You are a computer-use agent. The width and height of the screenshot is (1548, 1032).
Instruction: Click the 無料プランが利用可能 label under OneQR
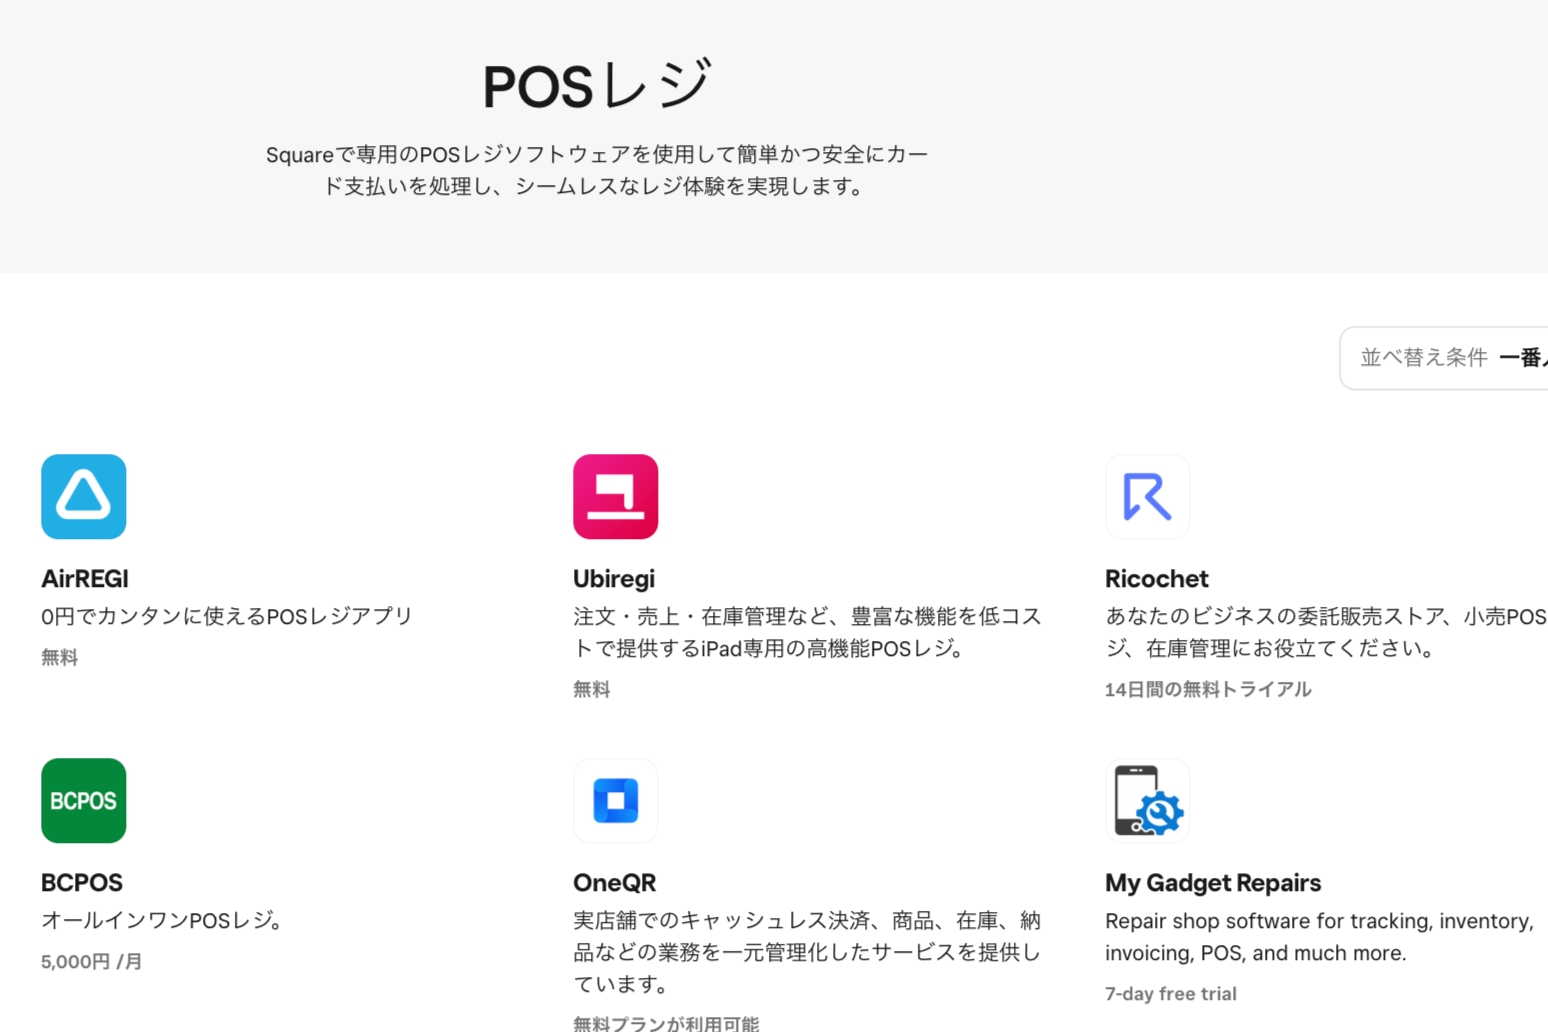click(x=666, y=1023)
